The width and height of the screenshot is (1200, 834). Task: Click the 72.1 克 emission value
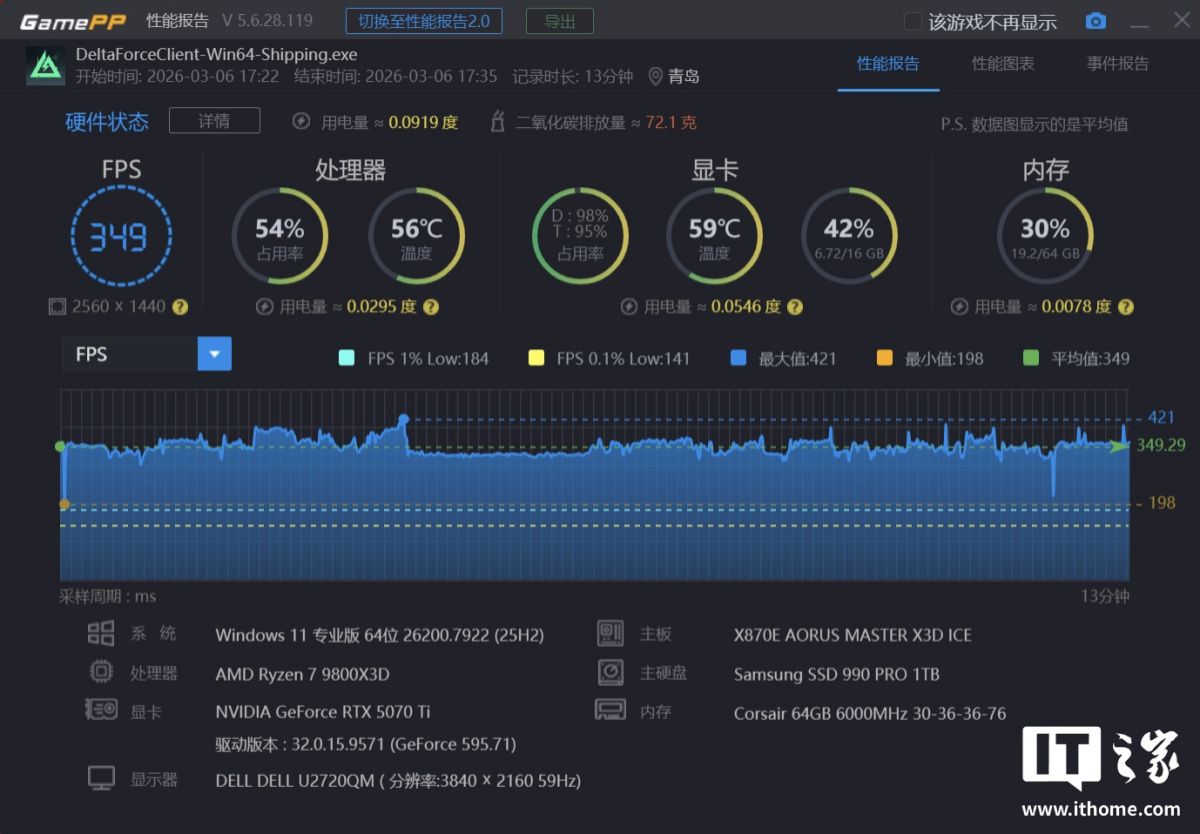671,122
